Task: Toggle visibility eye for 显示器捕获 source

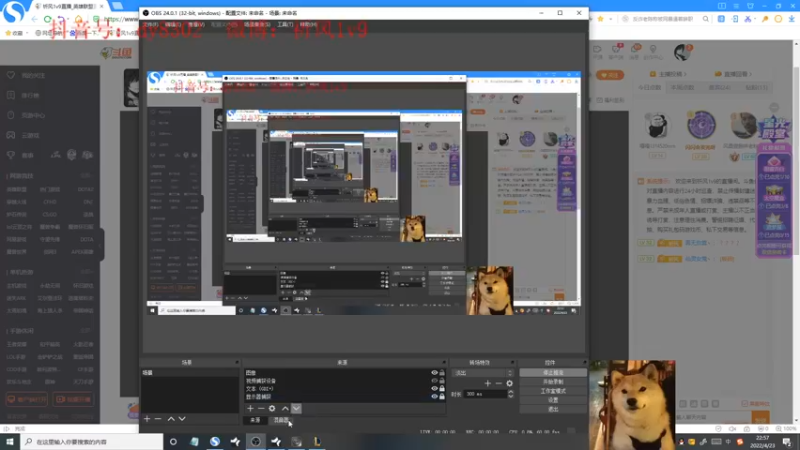Action: [434, 396]
